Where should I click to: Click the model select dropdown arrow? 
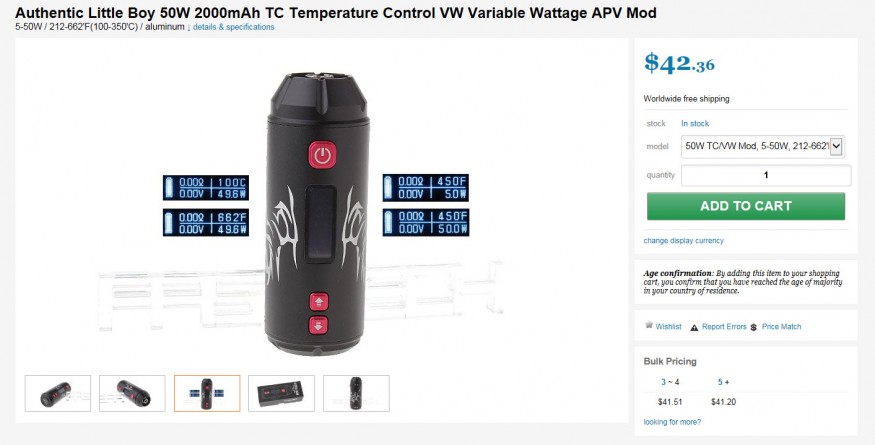(x=836, y=147)
